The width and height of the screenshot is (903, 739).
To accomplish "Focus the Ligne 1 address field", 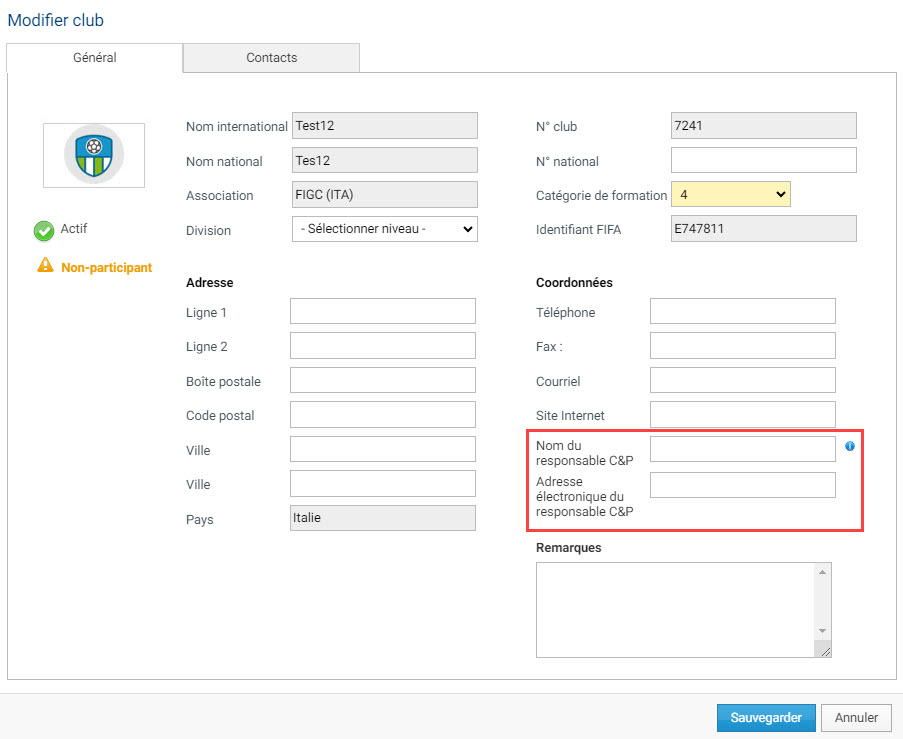I will [383, 311].
